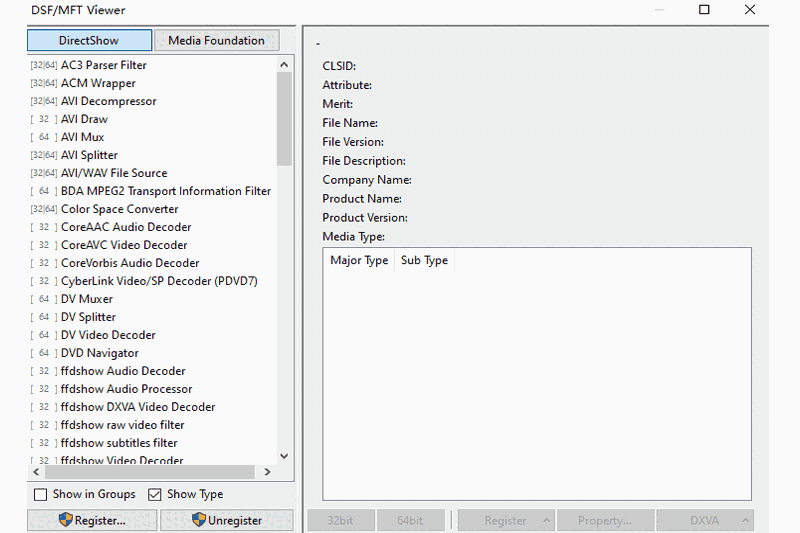This screenshot has width=800, height=533.
Task: Uncheck the Show Type checkbox
Action: (x=155, y=494)
